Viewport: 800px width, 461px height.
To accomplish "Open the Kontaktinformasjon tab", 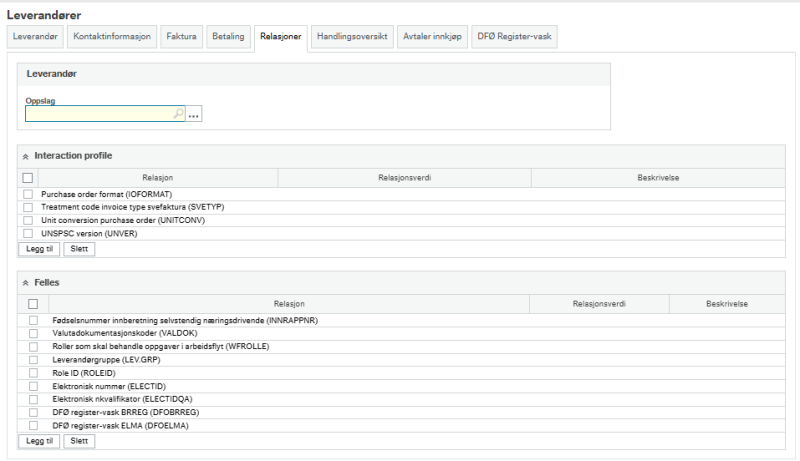I will [112, 37].
